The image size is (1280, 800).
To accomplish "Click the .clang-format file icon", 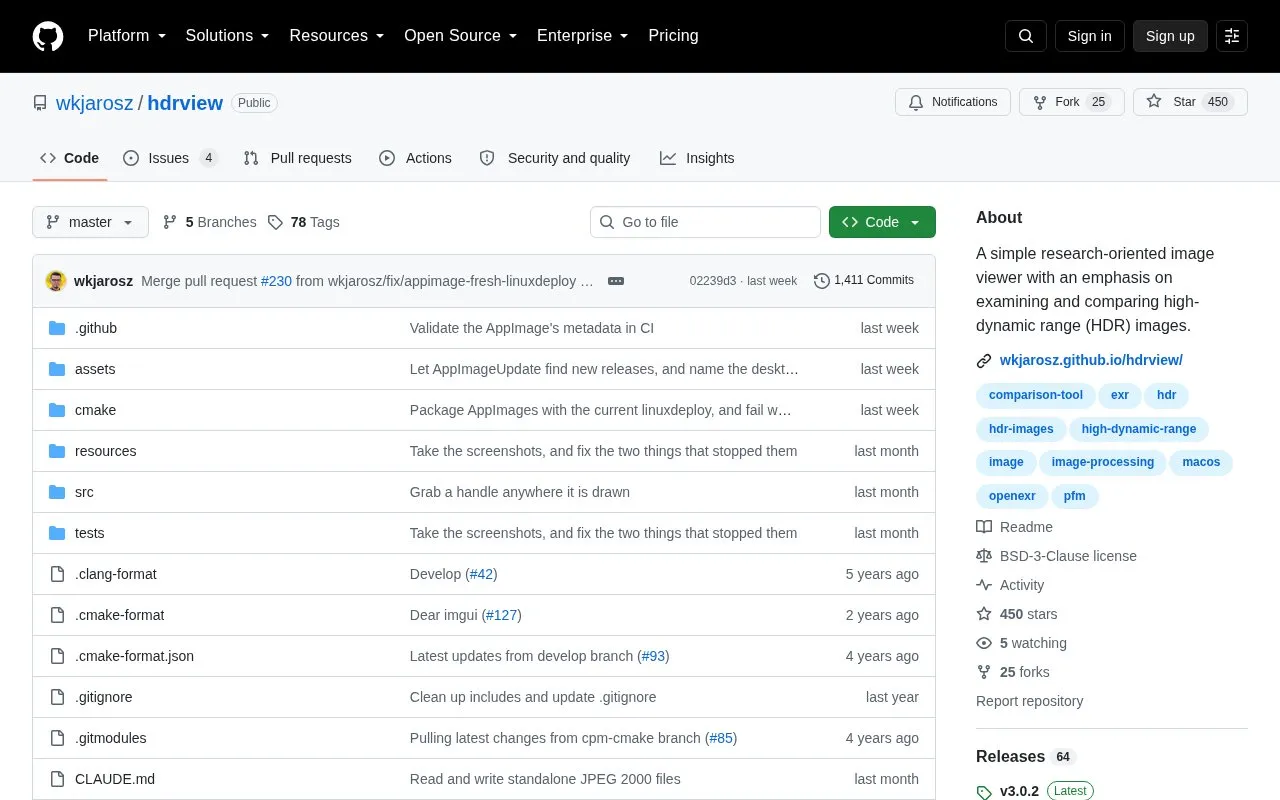I will click(x=57, y=574).
